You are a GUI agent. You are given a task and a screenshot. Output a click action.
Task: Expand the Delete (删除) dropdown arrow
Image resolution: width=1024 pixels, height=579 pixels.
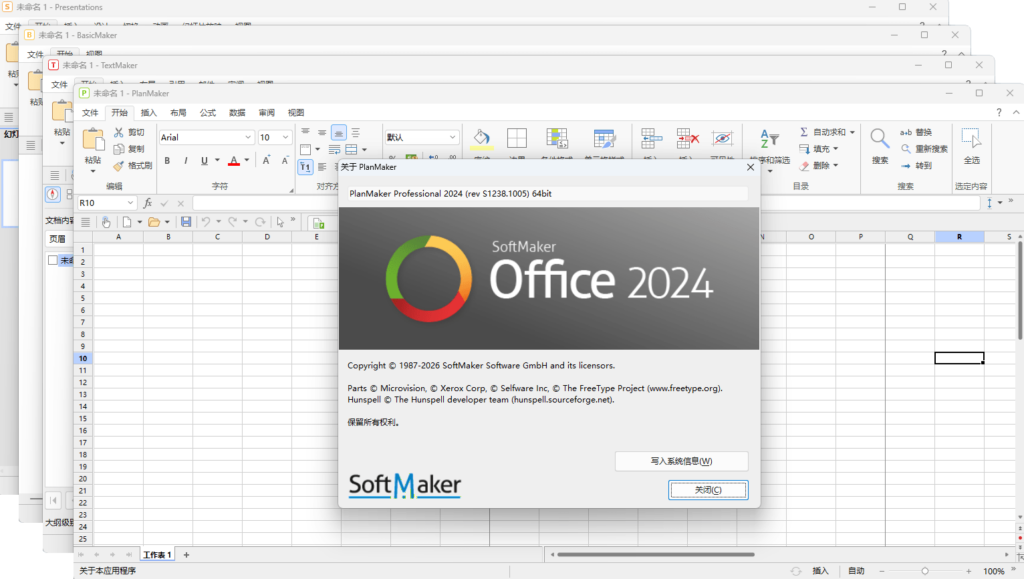click(x=835, y=166)
